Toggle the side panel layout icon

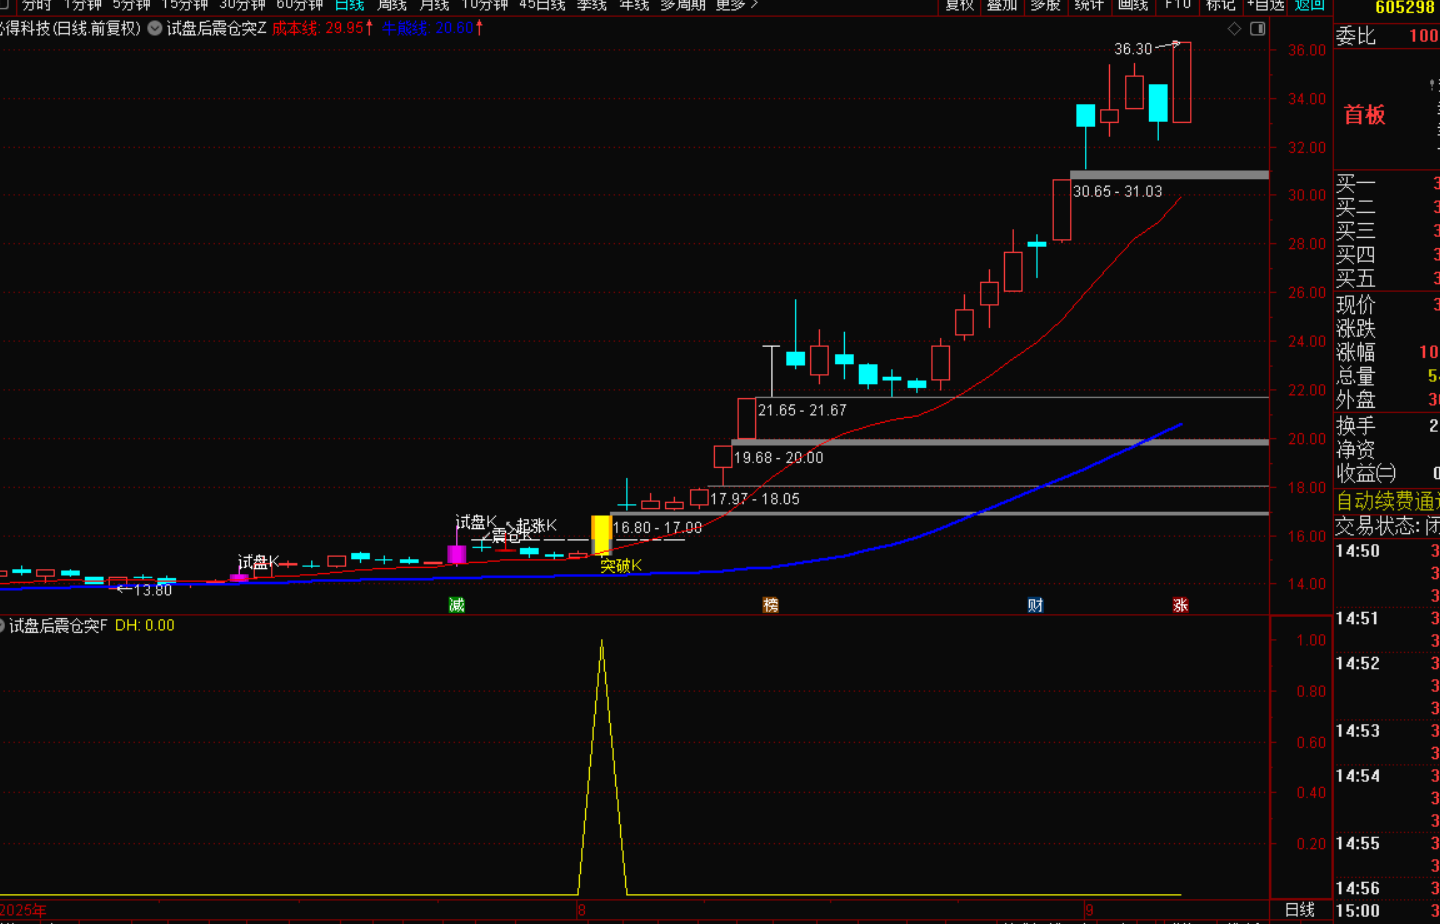pyautogui.click(x=1258, y=29)
